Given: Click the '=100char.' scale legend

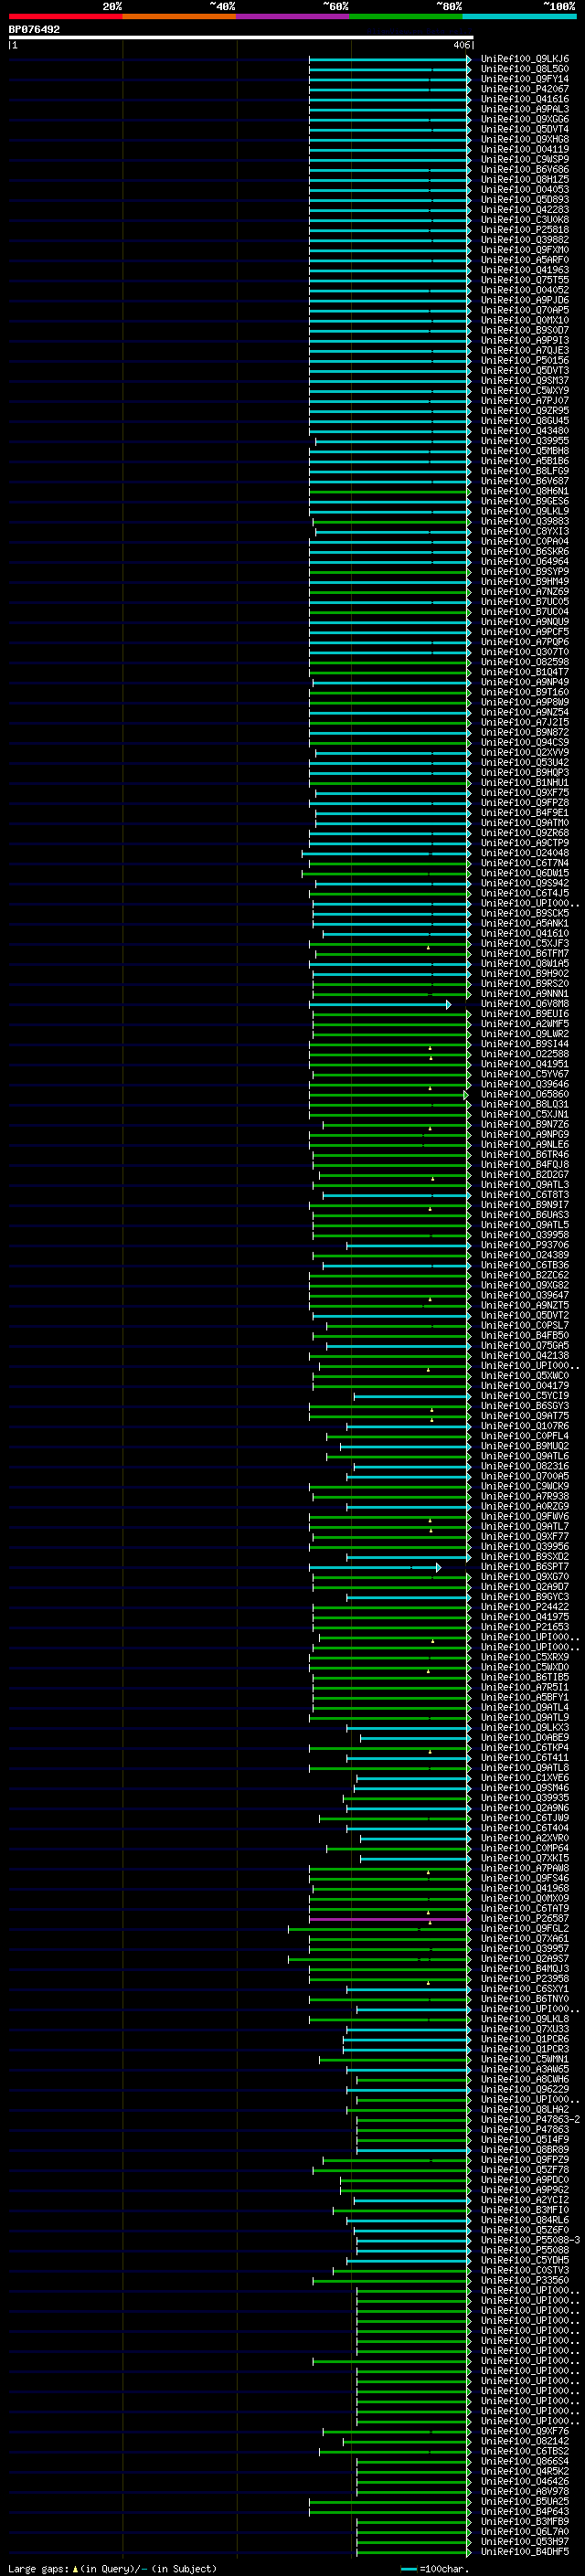Looking at the screenshot, I should pyautogui.click(x=434, y=2569).
